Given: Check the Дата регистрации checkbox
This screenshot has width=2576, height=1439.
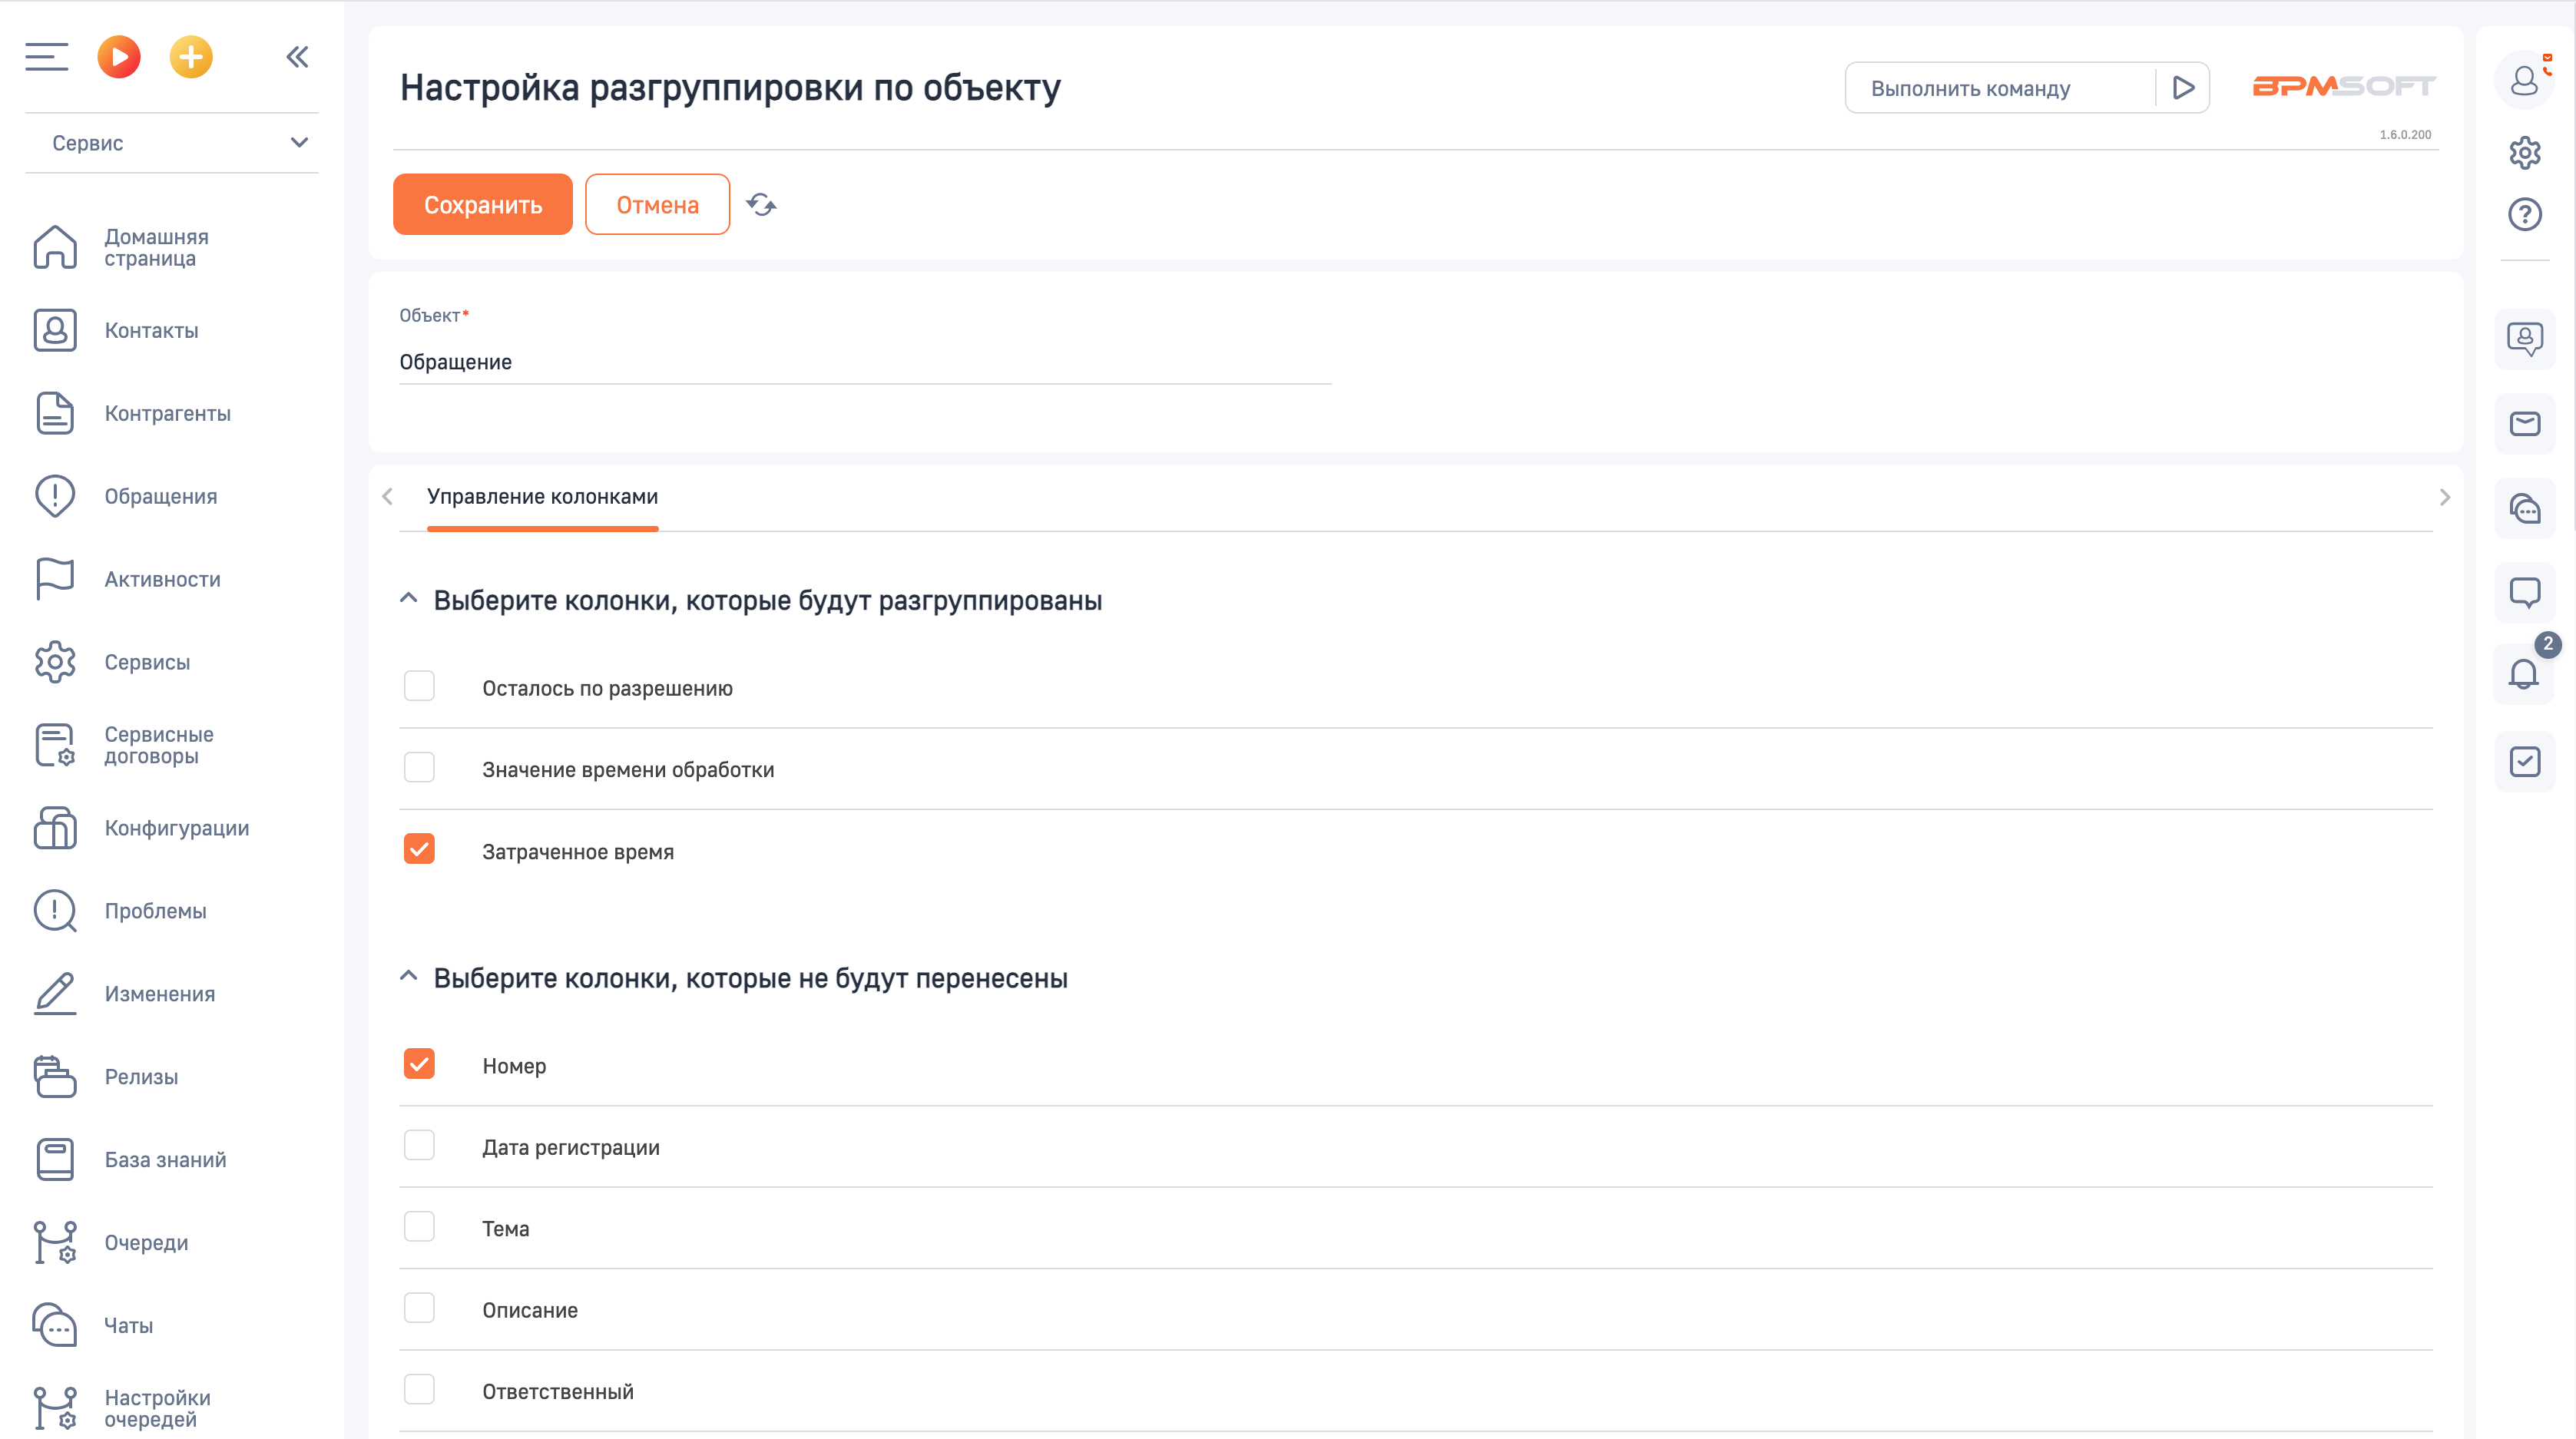Looking at the screenshot, I should point(419,1146).
